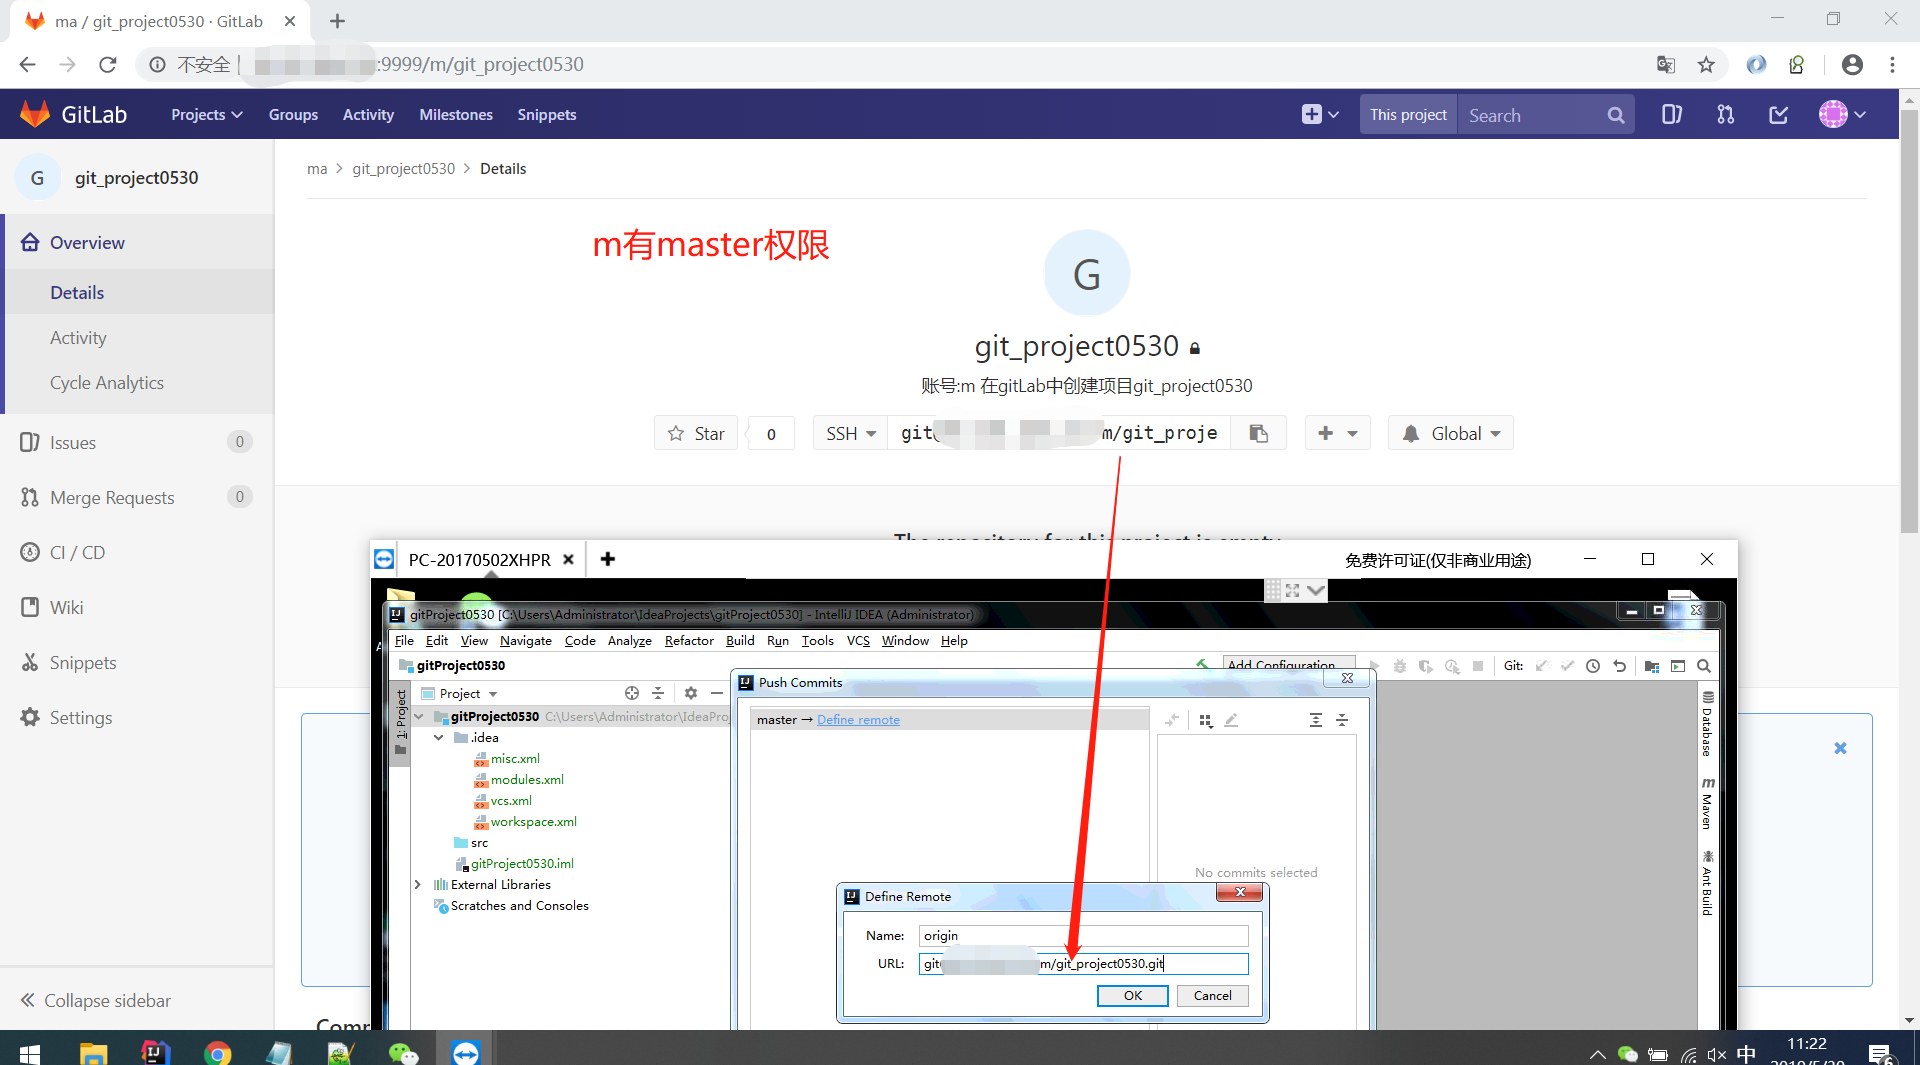Viewport: 1920px width, 1065px height.
Task: Open Chrome profile account icon
Action: click(x=1852, y=65)
